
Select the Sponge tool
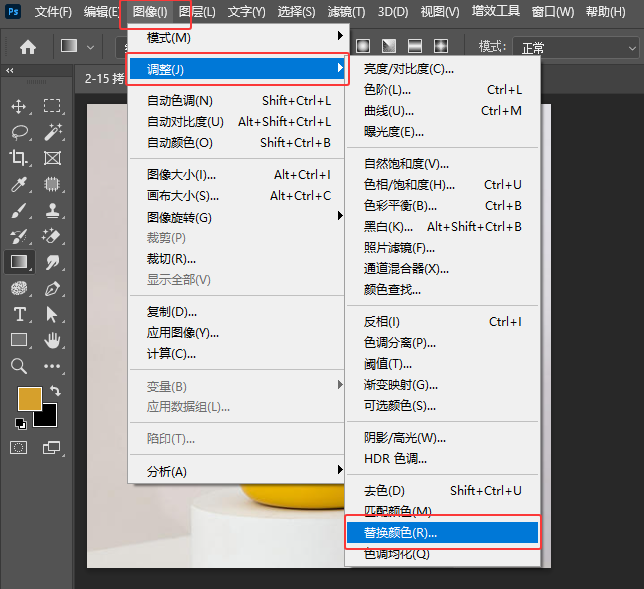point(19,288)
